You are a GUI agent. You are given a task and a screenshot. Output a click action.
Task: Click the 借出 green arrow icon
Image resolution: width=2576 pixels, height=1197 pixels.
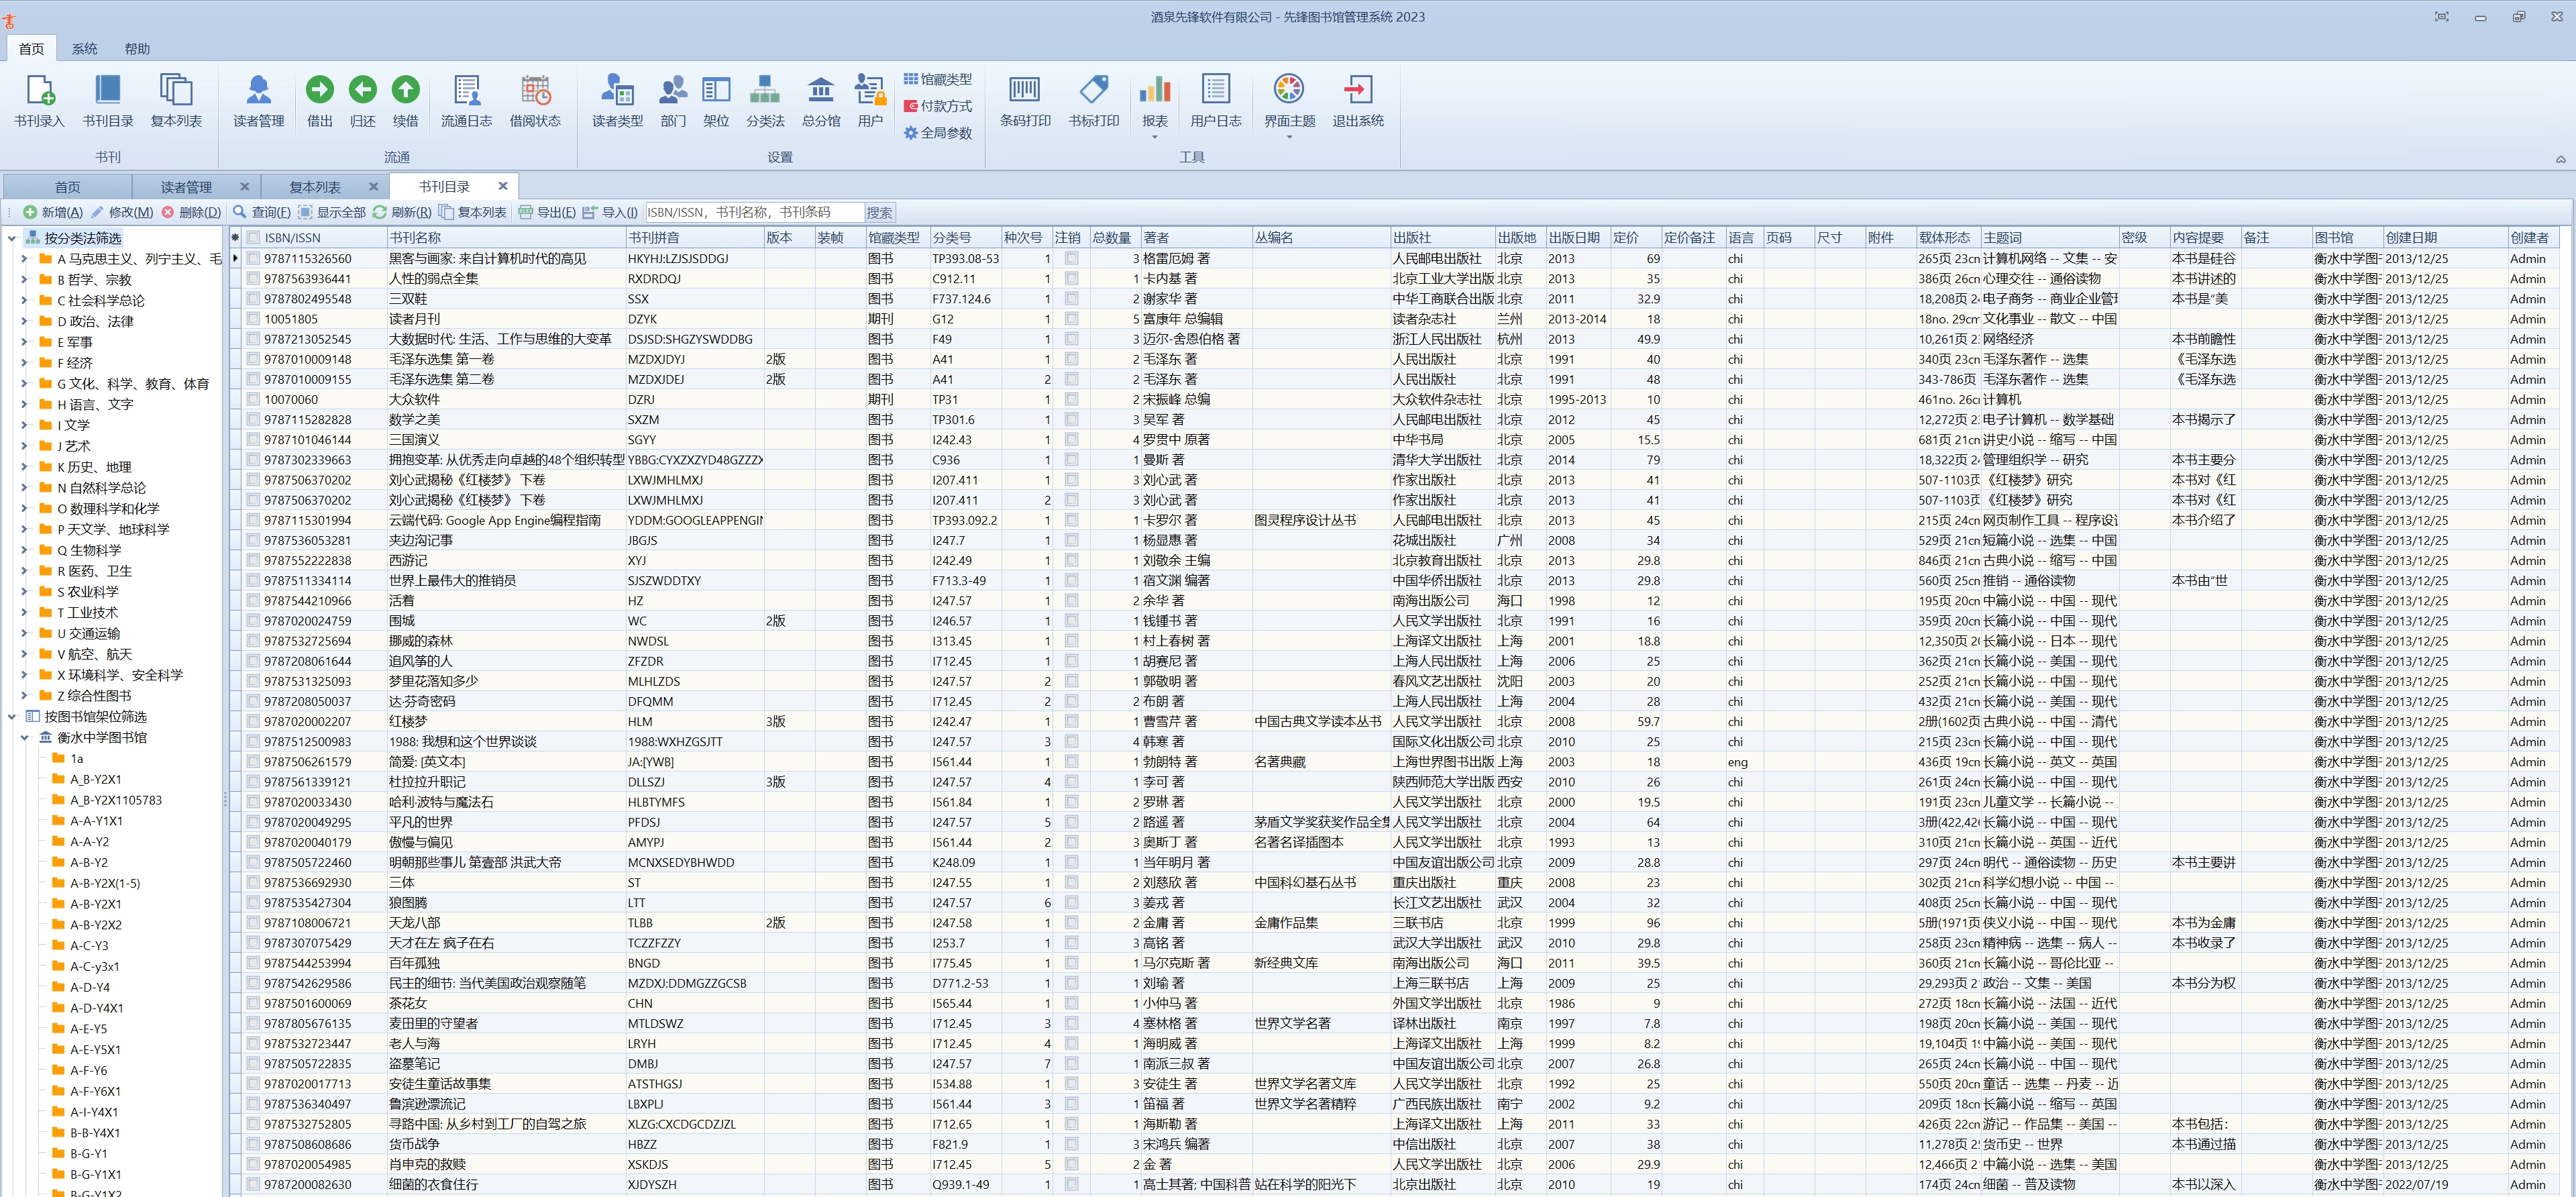(x=319, y=90)
